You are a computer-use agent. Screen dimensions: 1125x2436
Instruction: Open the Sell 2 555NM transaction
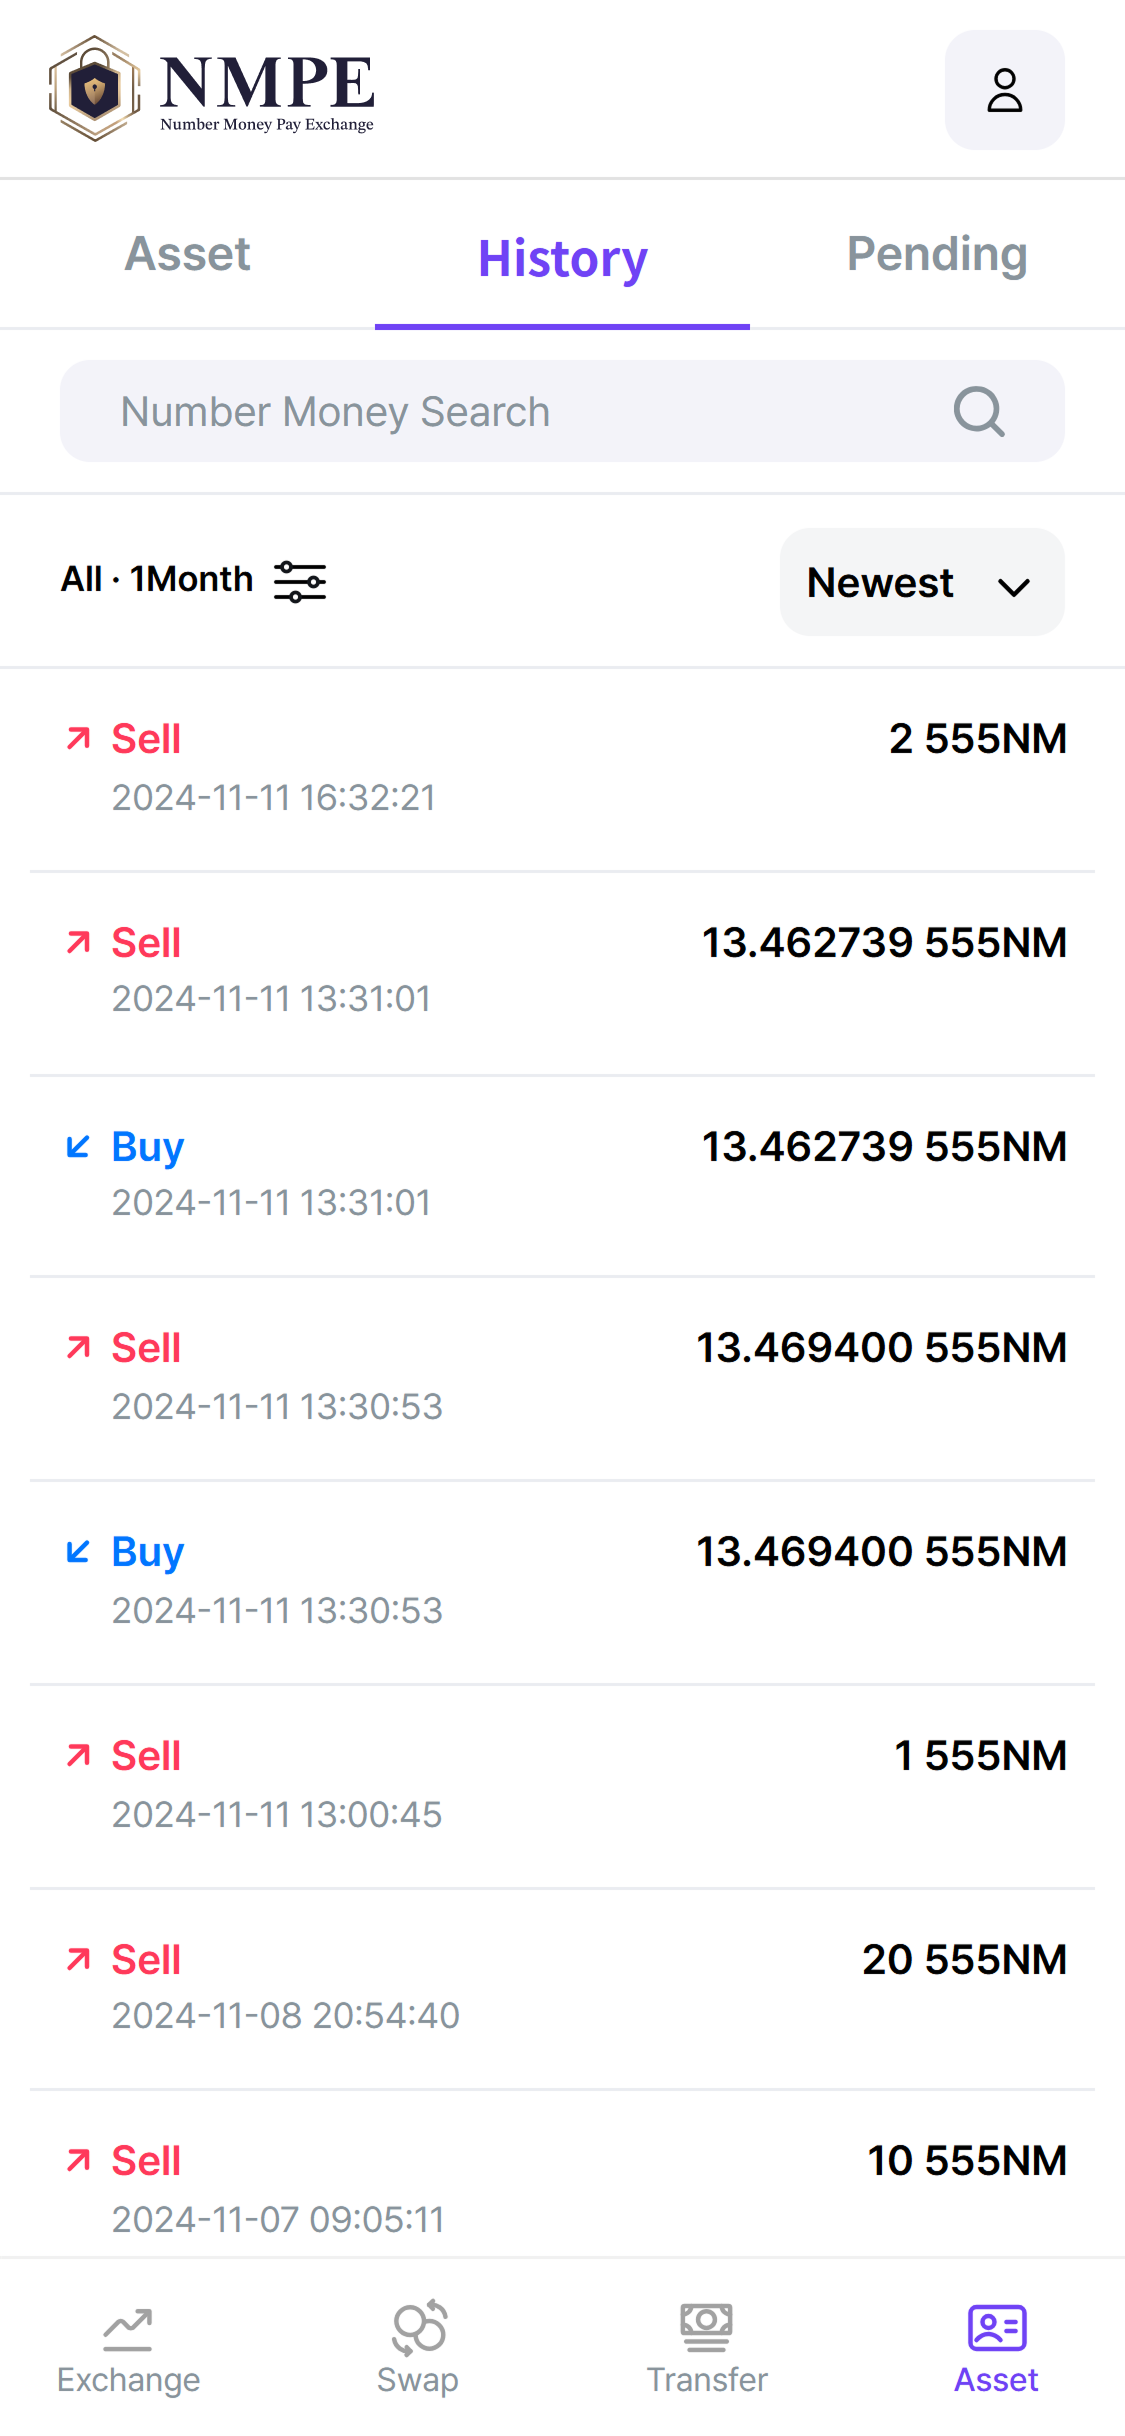coord(562,769)
